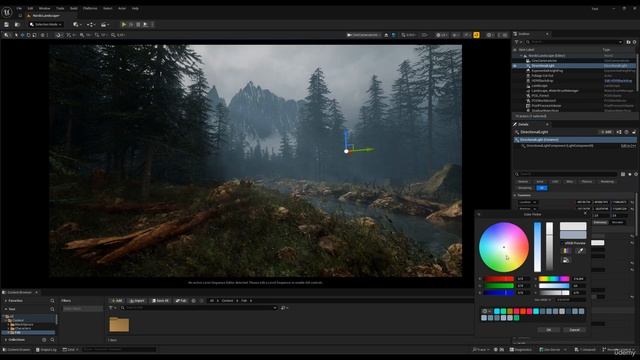Pick a color with the eyedropper in Color Picker
Viewport: 640px width, 360px height.
(580, 251)
